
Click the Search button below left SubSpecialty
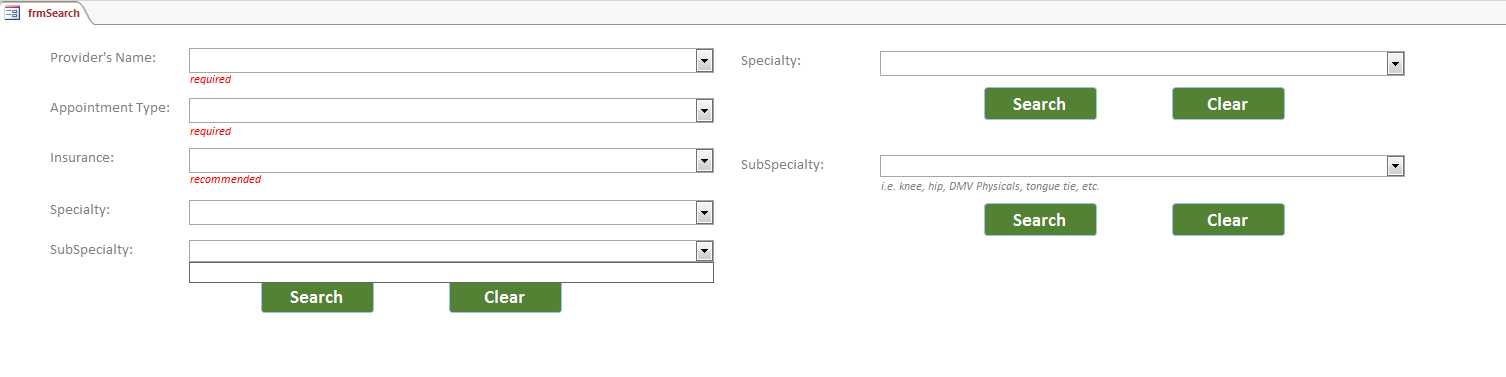[317, 297]
